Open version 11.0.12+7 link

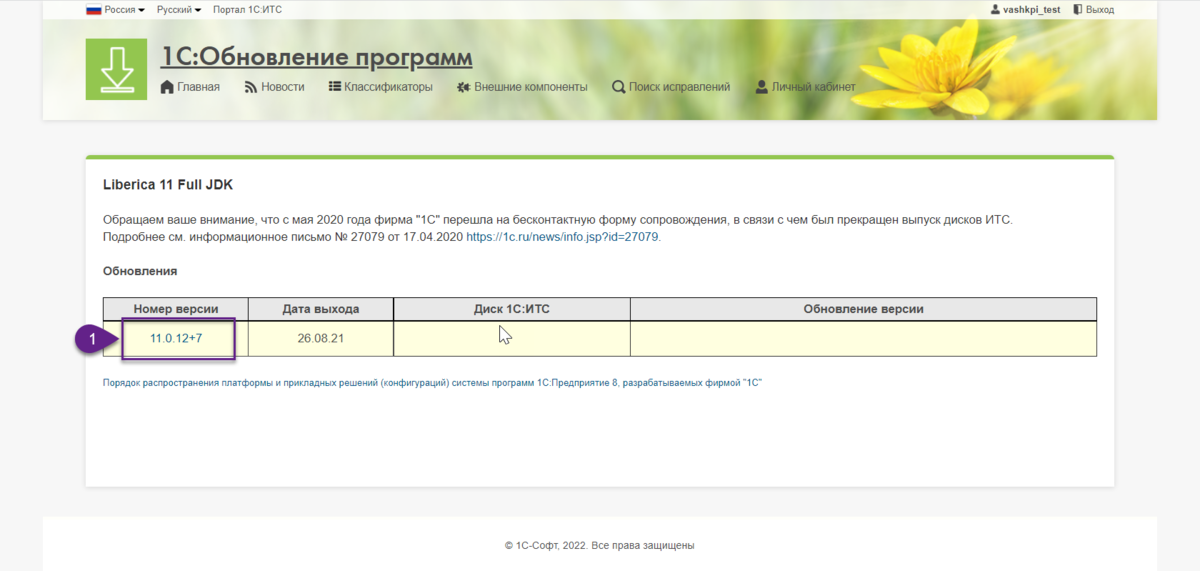(176, 338)
